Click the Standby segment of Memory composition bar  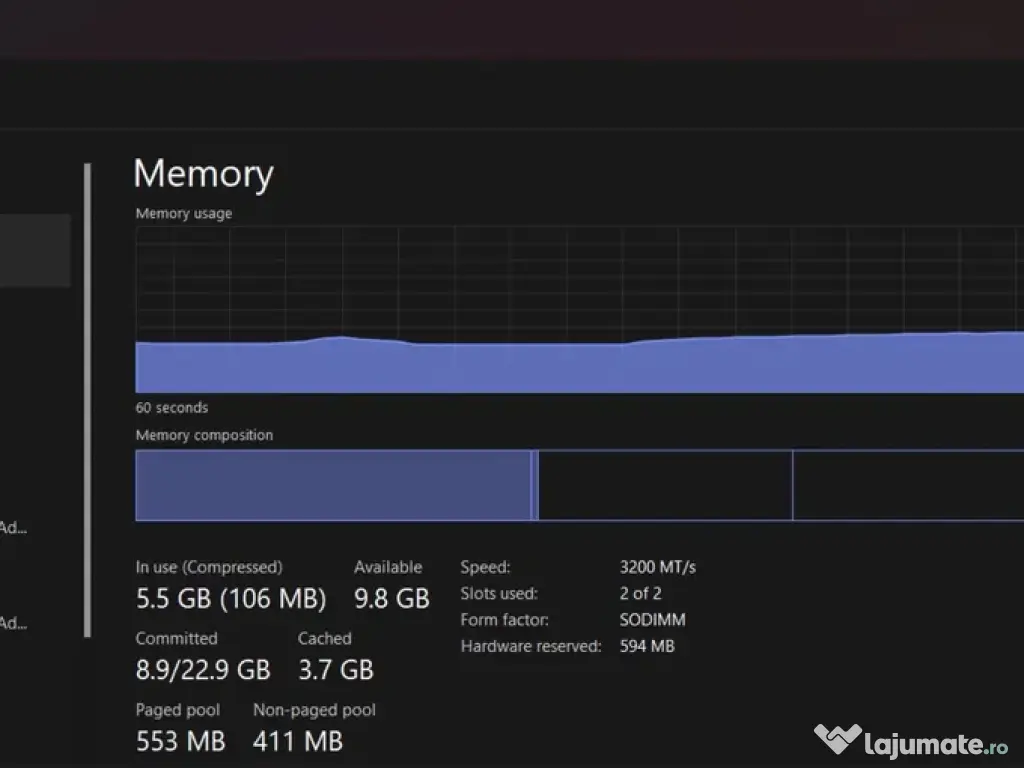coord(665,486)
